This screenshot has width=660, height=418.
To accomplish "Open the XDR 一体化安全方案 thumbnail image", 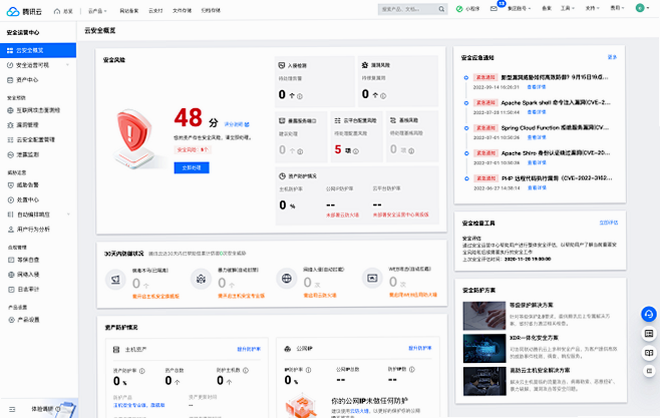I will tap(484, 349).
